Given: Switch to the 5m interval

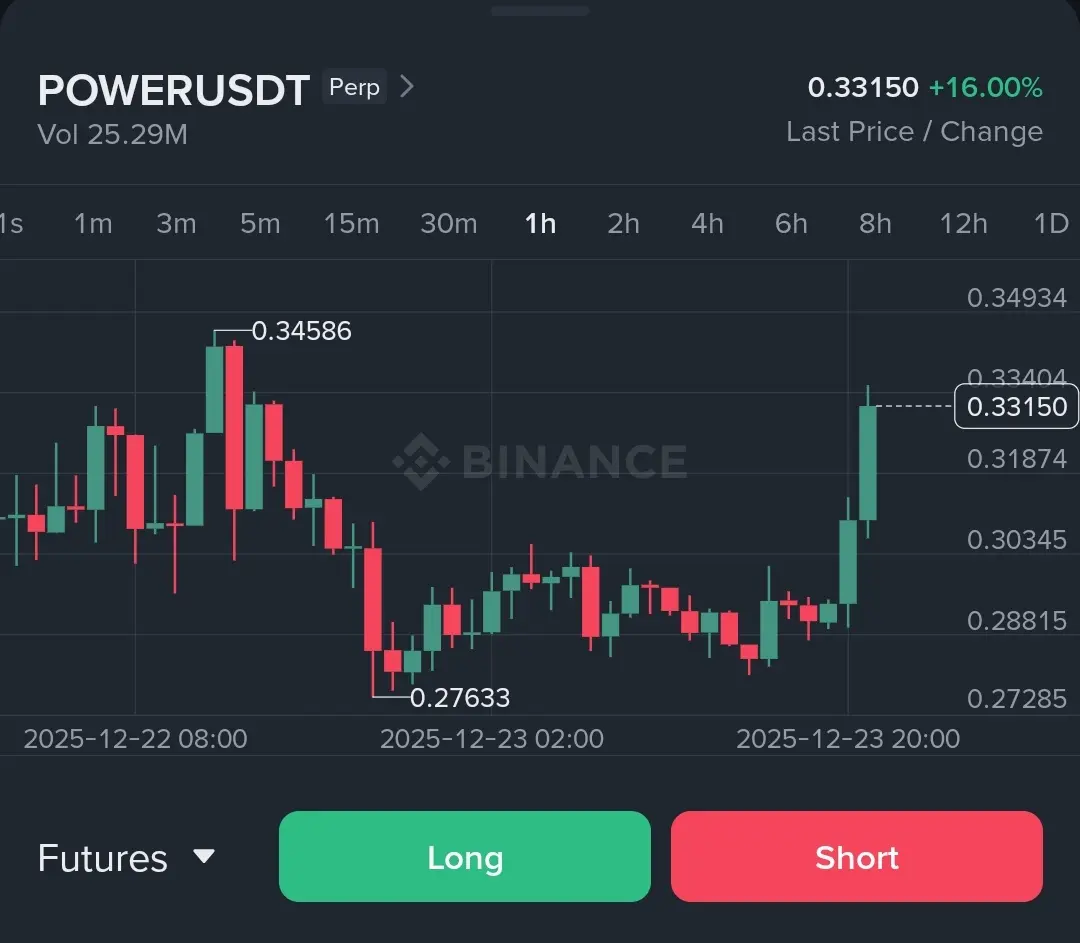Looking at the screenshot, I should pyautogui.click(x=260, y=223).
